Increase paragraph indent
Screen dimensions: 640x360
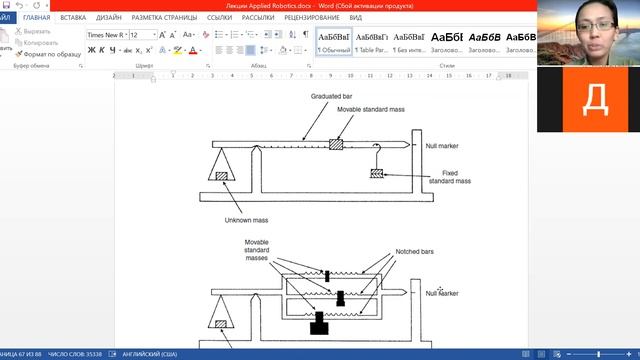278,35
